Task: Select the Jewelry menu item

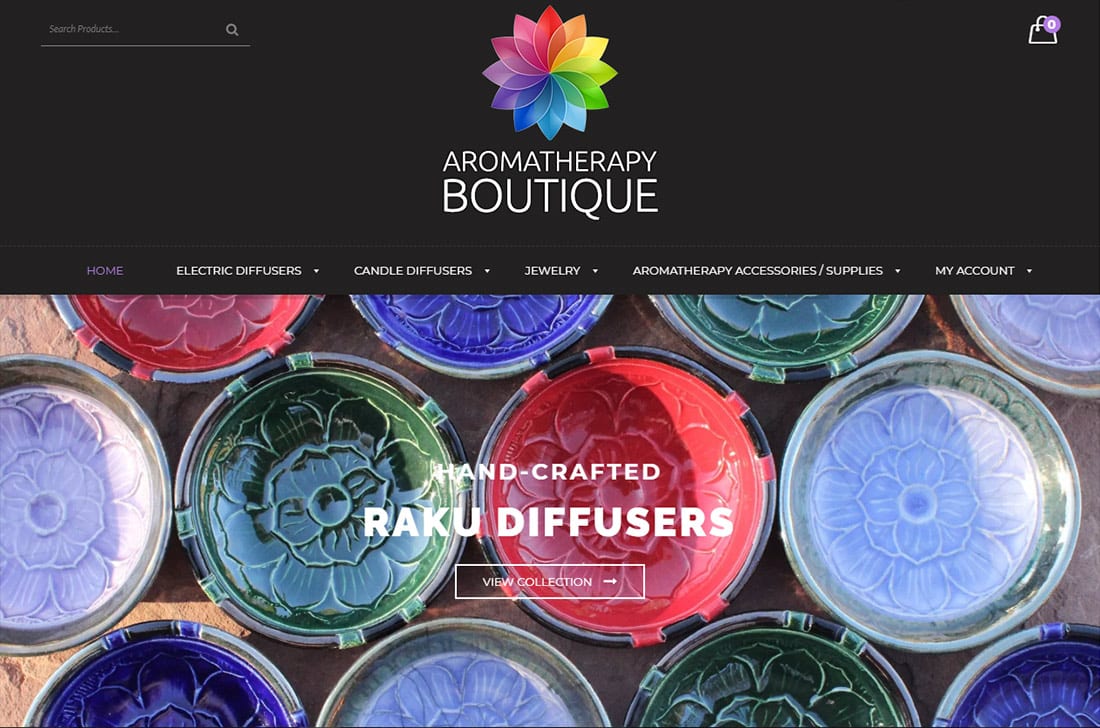Action: tap(552, 271)
